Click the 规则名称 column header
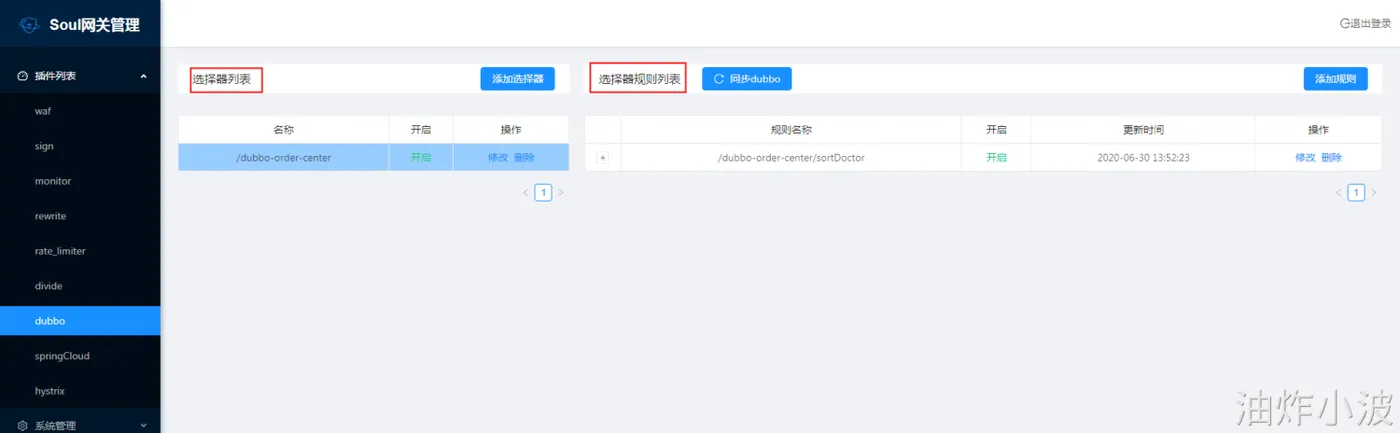 click(791, 130)
